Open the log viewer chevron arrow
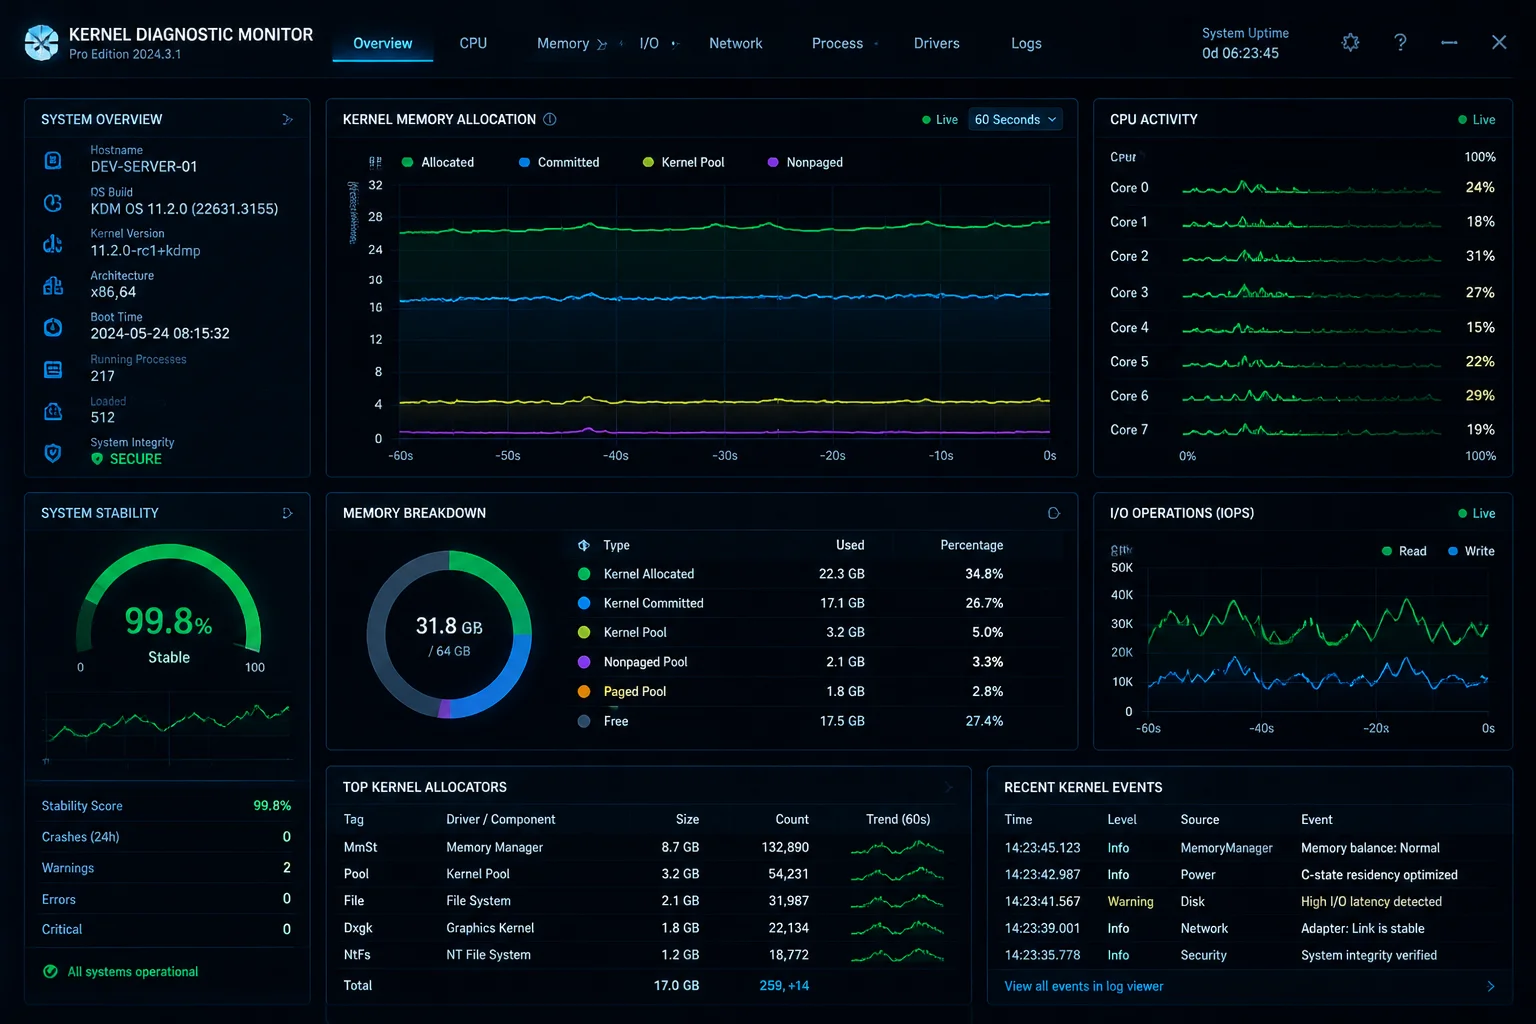Image resolution: width=1536 pixels, height=1024 pixels. [x=1491, y=986]
